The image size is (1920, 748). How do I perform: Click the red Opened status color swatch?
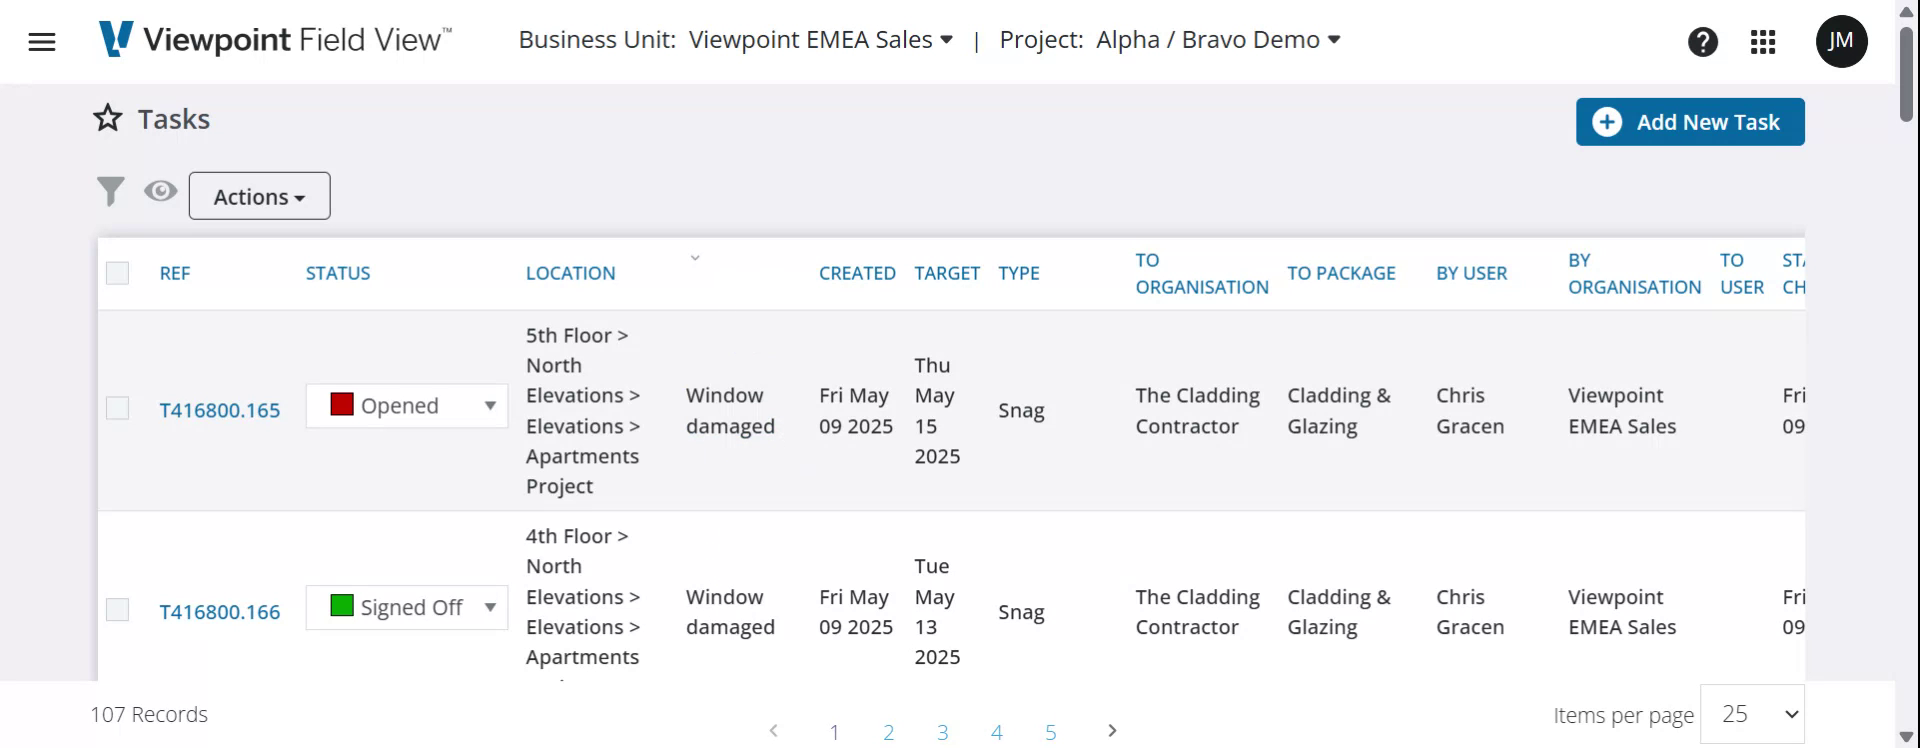[342, 404]
